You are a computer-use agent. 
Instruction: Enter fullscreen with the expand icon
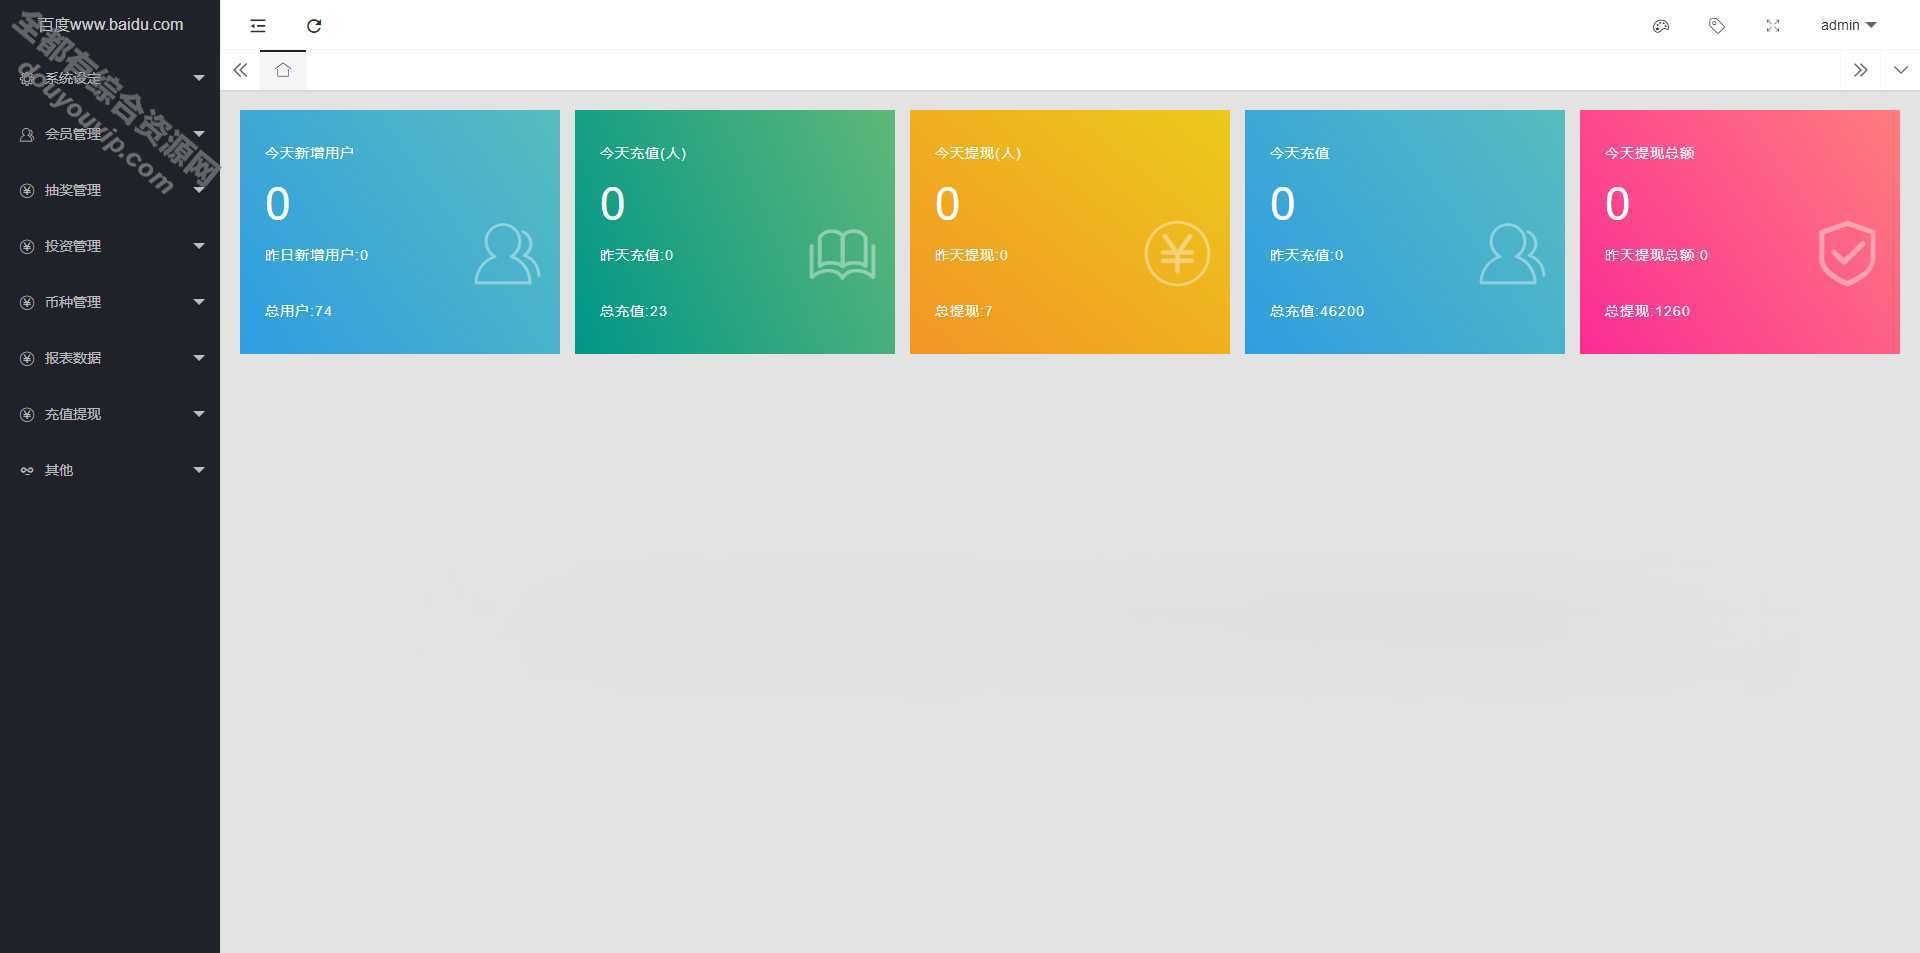(1773, 26)
